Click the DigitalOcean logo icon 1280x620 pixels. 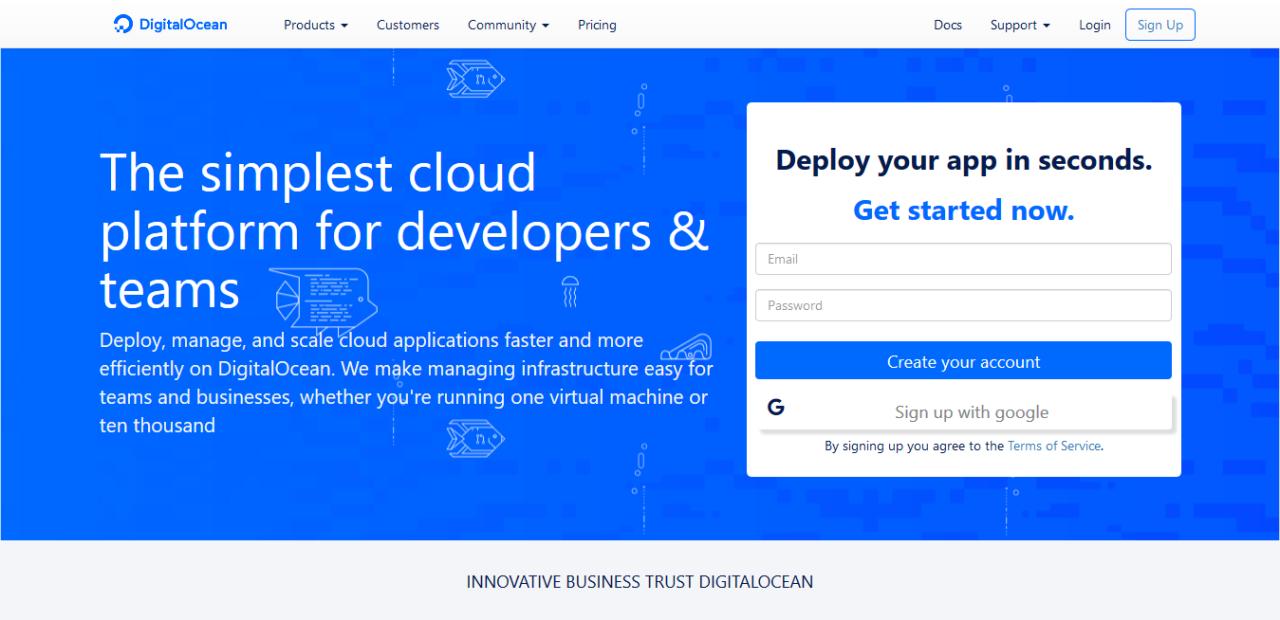pyautogui.click(x=123, y=25)
